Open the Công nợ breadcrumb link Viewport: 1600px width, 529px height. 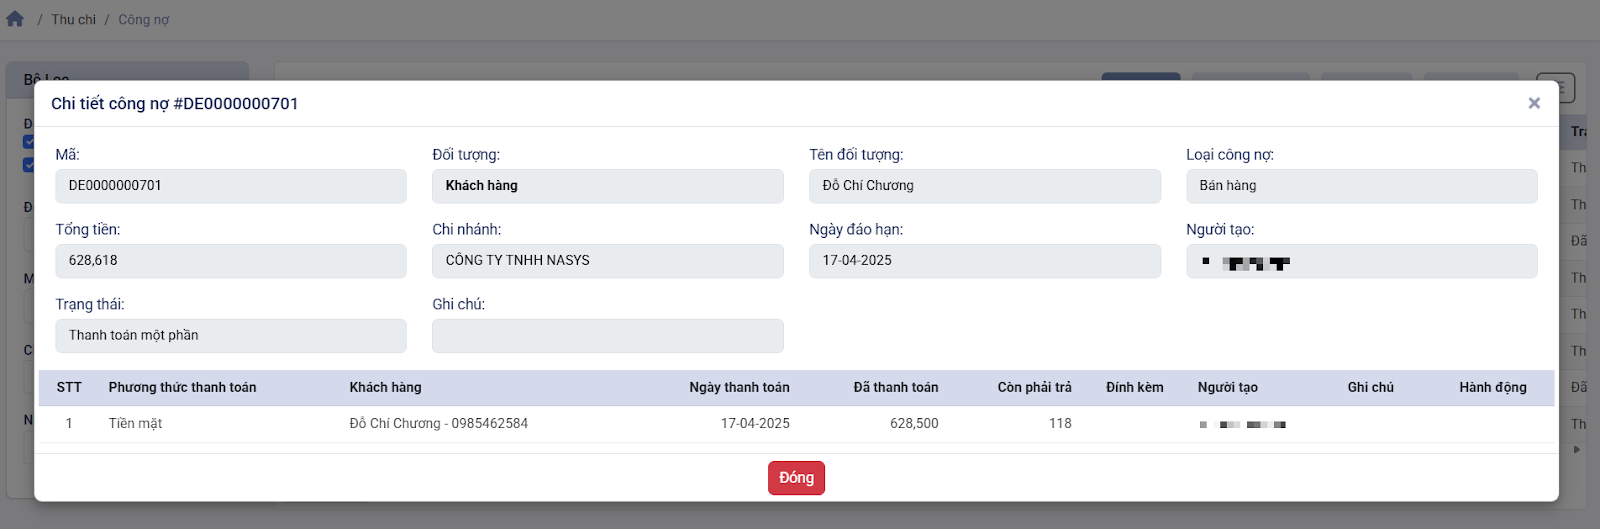point(144,19)
